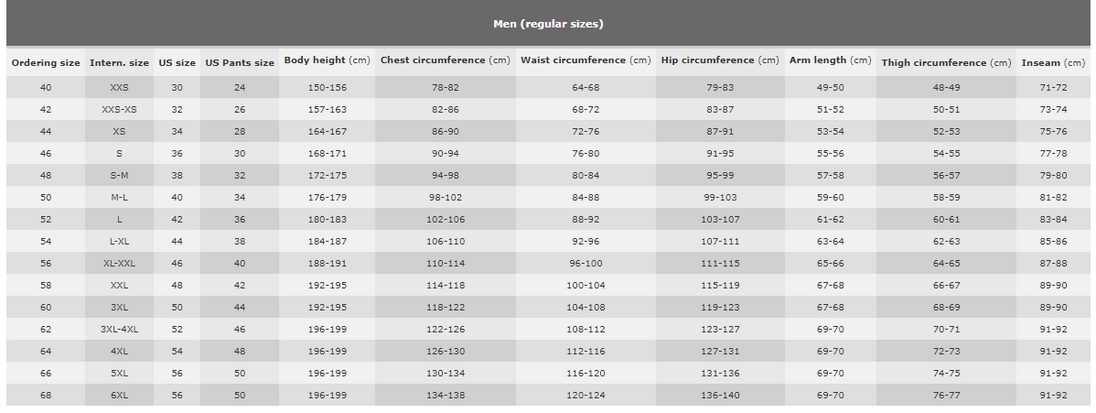
Task: Click the Intern. size column header
Action: (120, 63)
